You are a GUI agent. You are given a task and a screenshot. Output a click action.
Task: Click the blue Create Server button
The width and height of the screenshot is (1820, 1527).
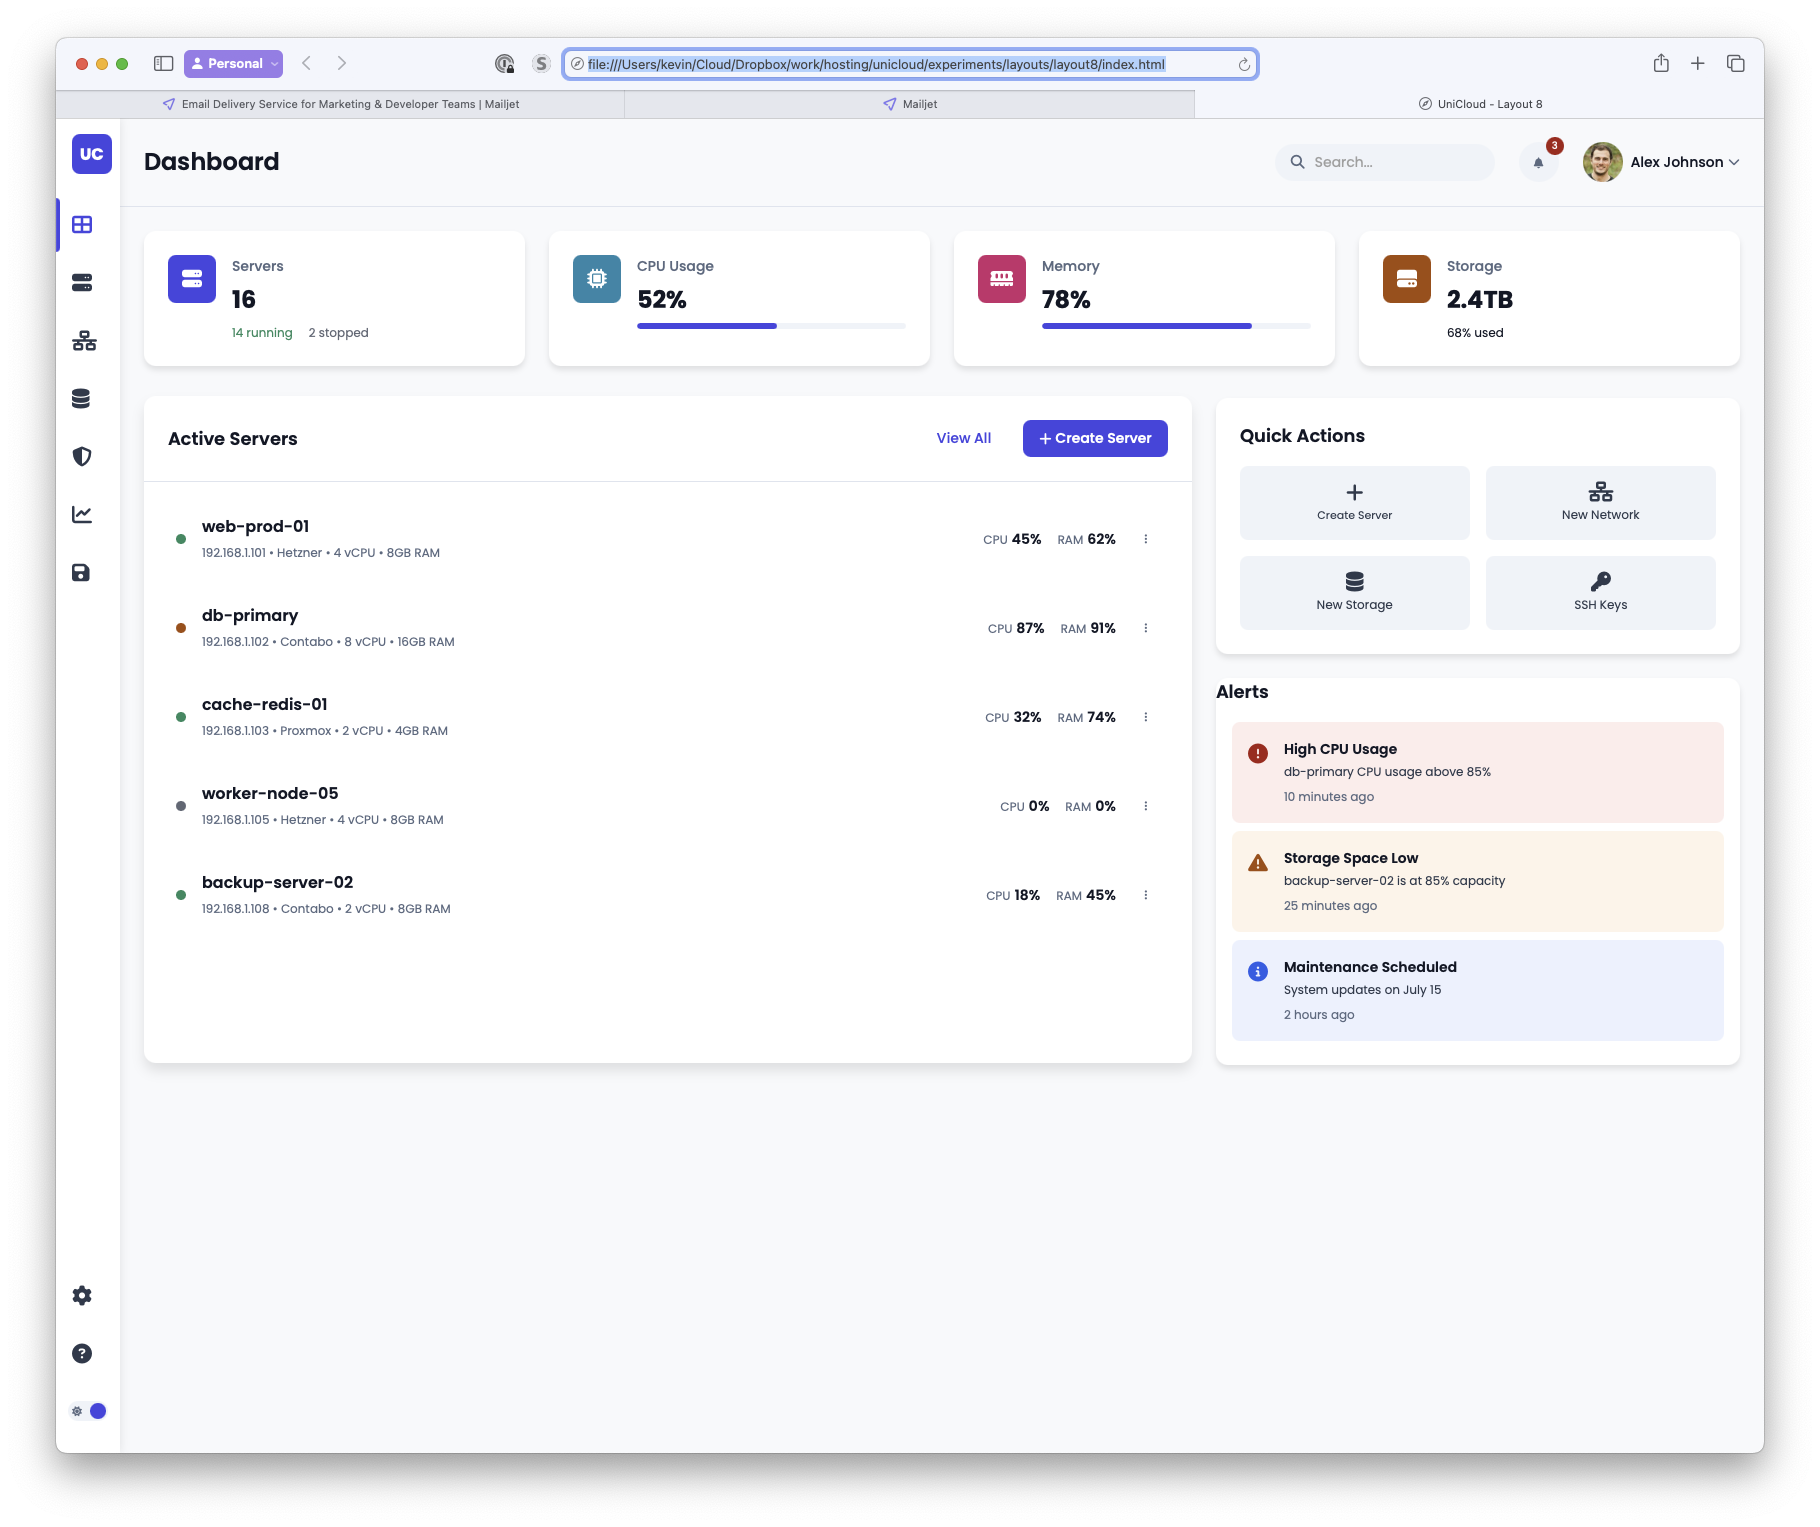click(x=1095, y=438)
